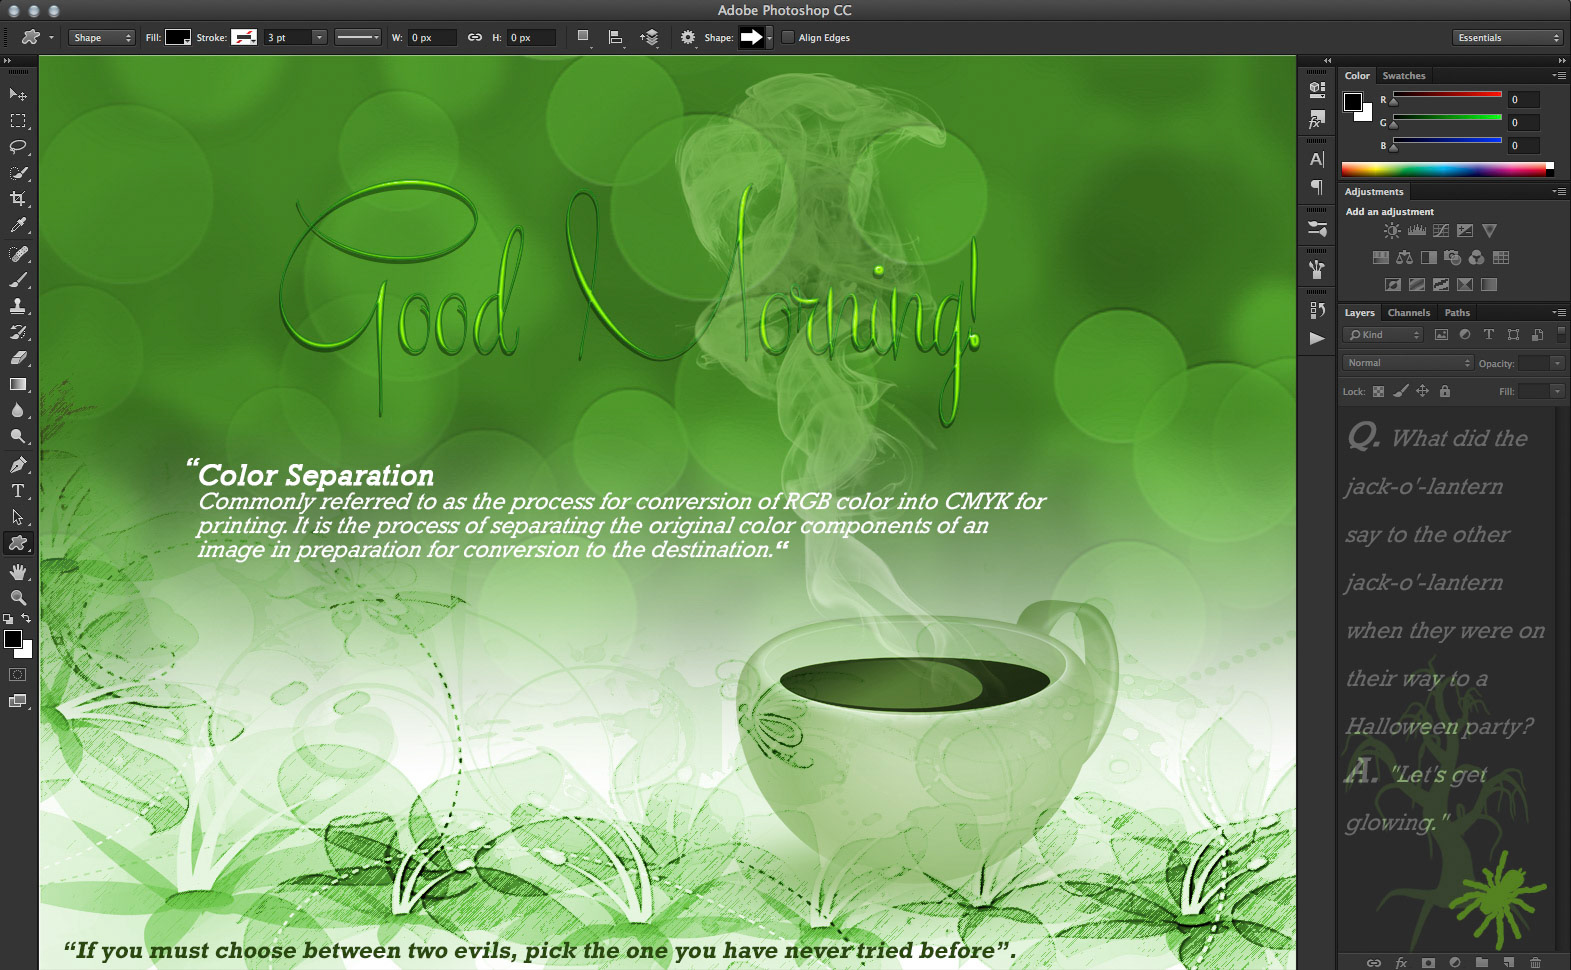Select the Move tool
This screenshot has height=970, width=1571.
tap(18, 94)
